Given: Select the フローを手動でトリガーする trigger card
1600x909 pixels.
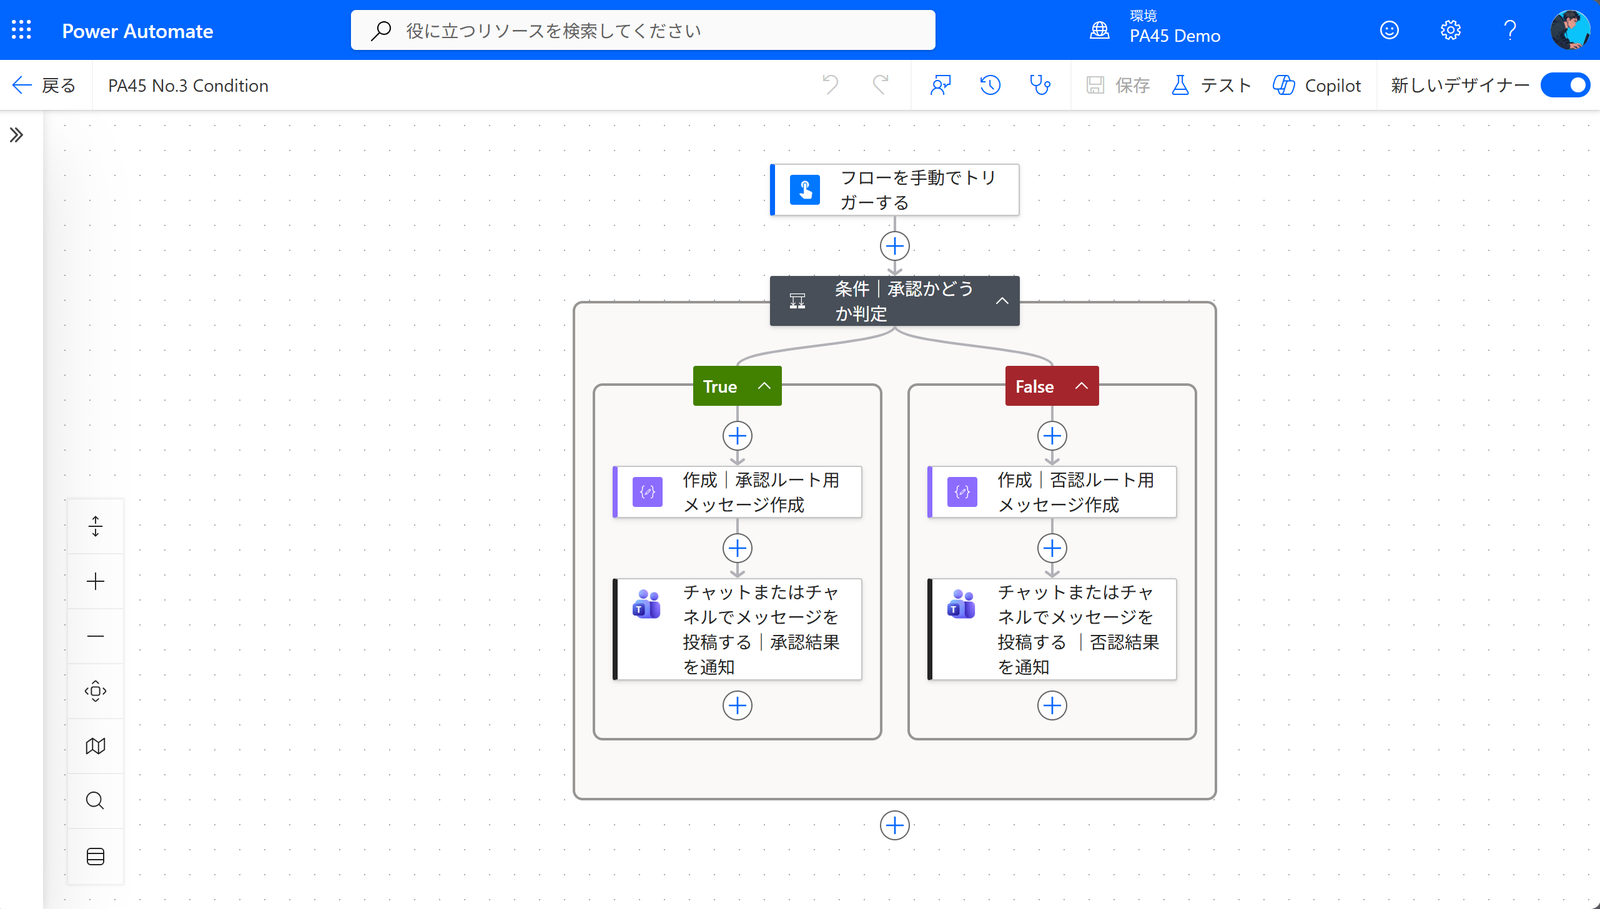Looking at the screenshot, I should [x=895, y=190].
